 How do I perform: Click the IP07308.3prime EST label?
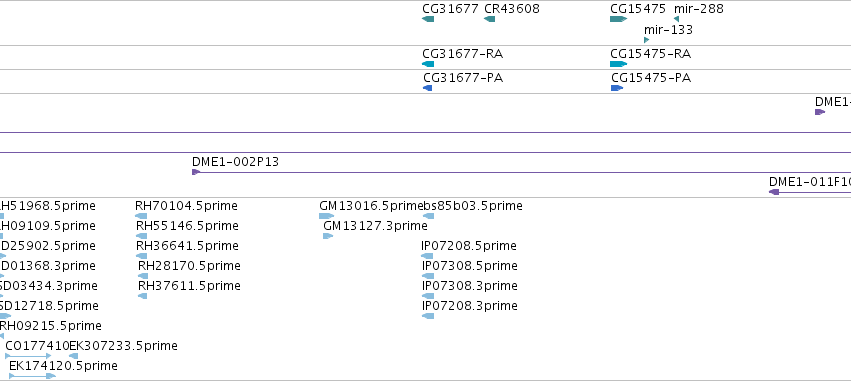469,285
